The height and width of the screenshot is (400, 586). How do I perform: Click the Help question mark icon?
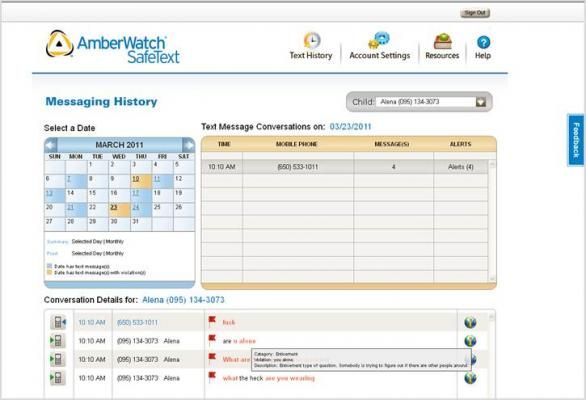click(483, 42)
